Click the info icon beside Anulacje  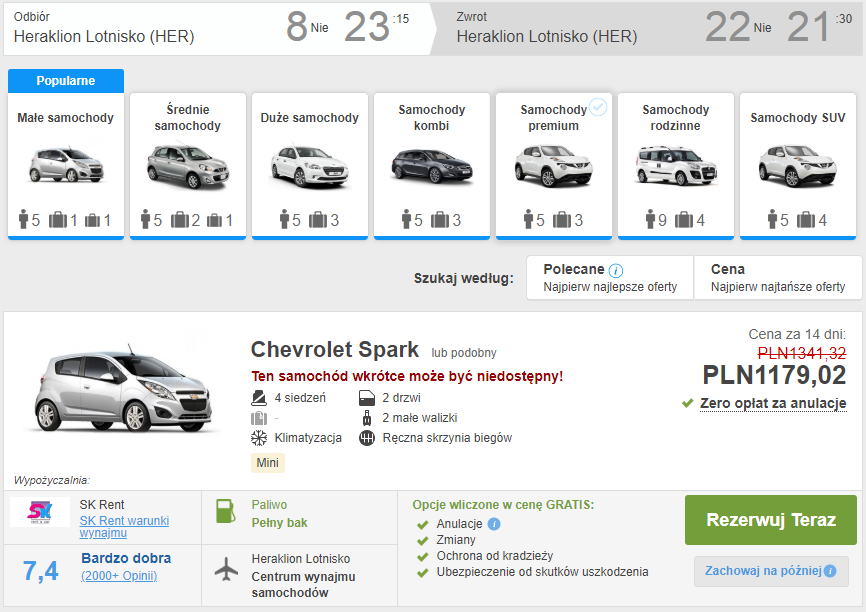pyautogui.click(x=494, y=524)
